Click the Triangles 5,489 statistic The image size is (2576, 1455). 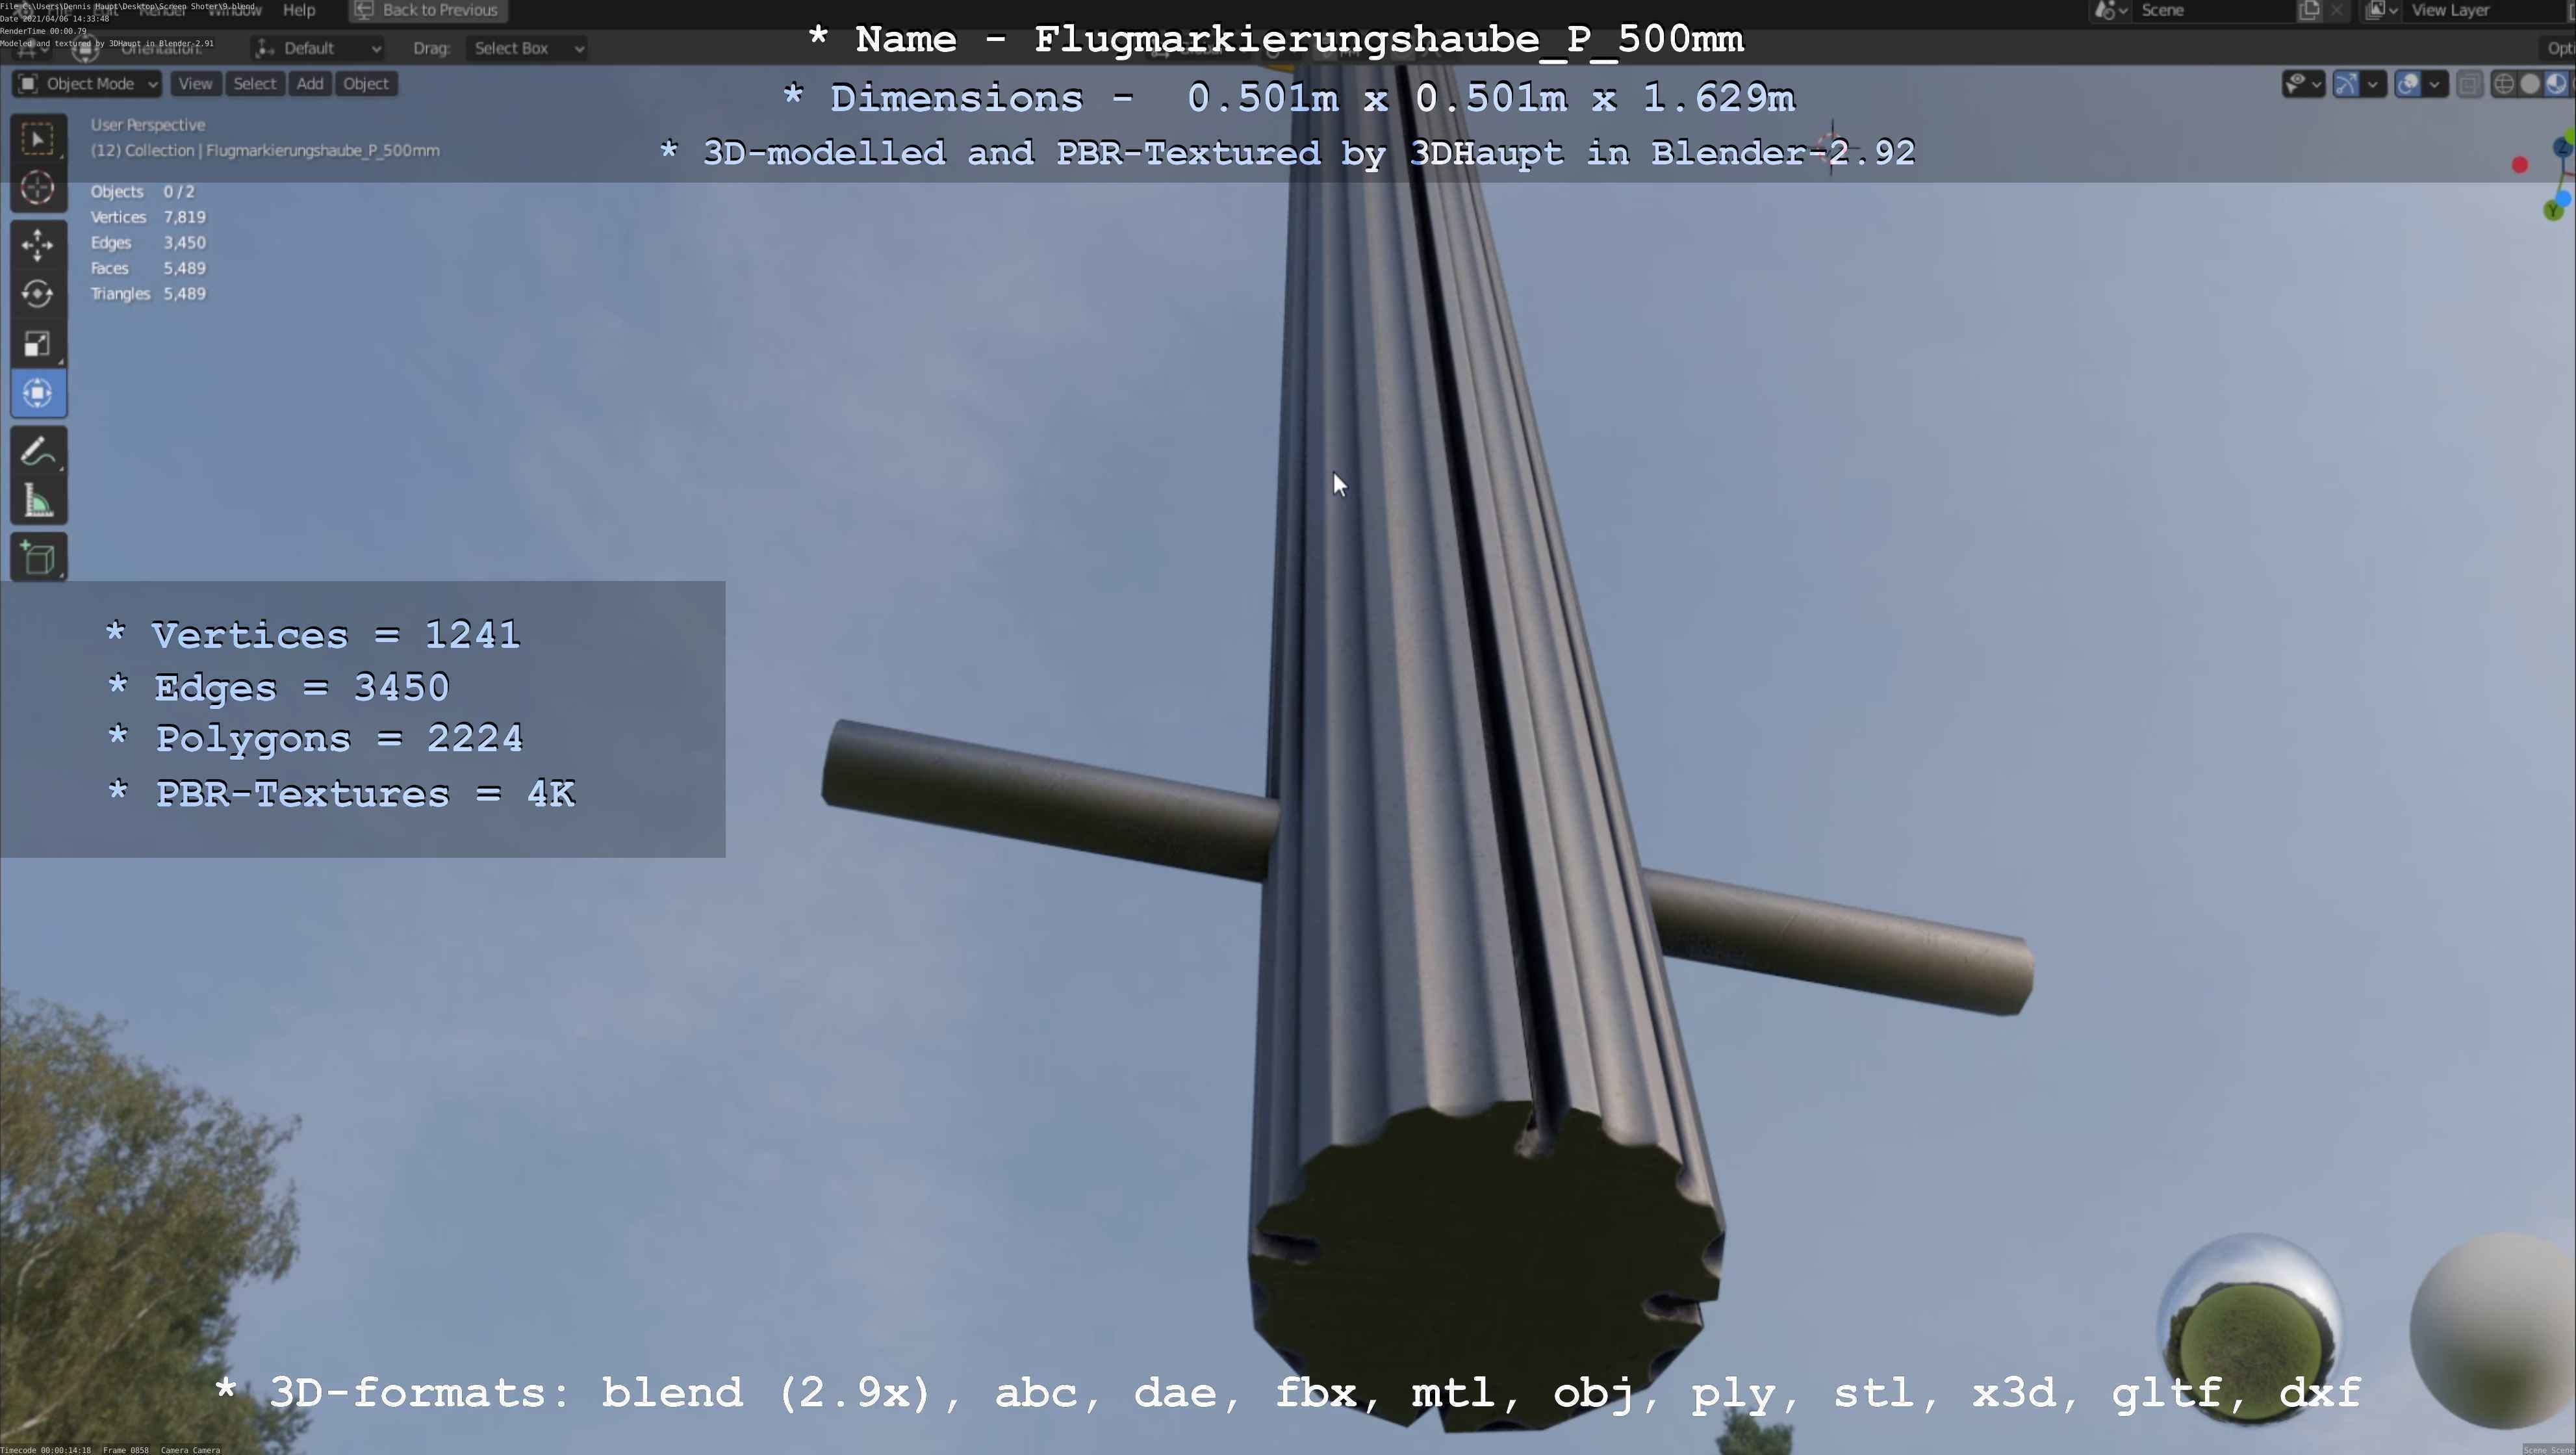(x=148, y=294)
